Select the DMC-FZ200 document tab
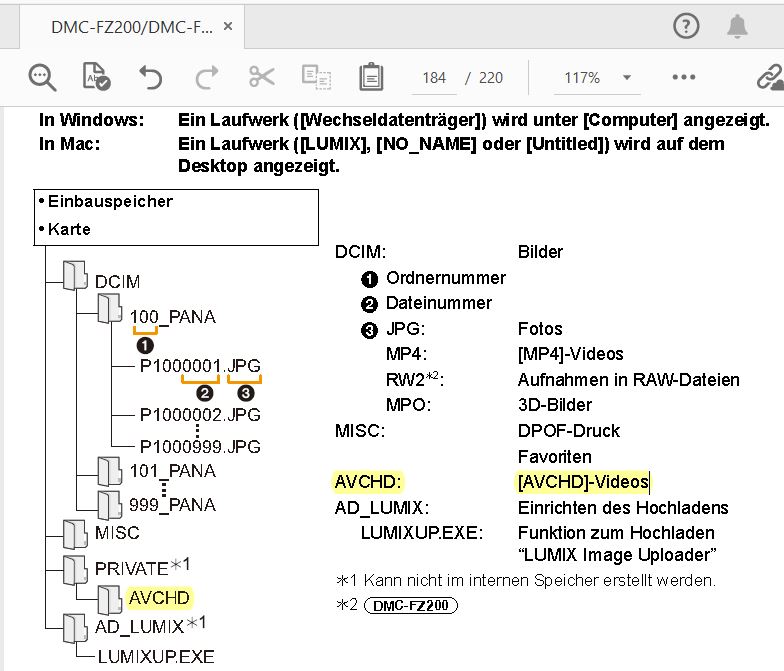 [x=130, y=28]
